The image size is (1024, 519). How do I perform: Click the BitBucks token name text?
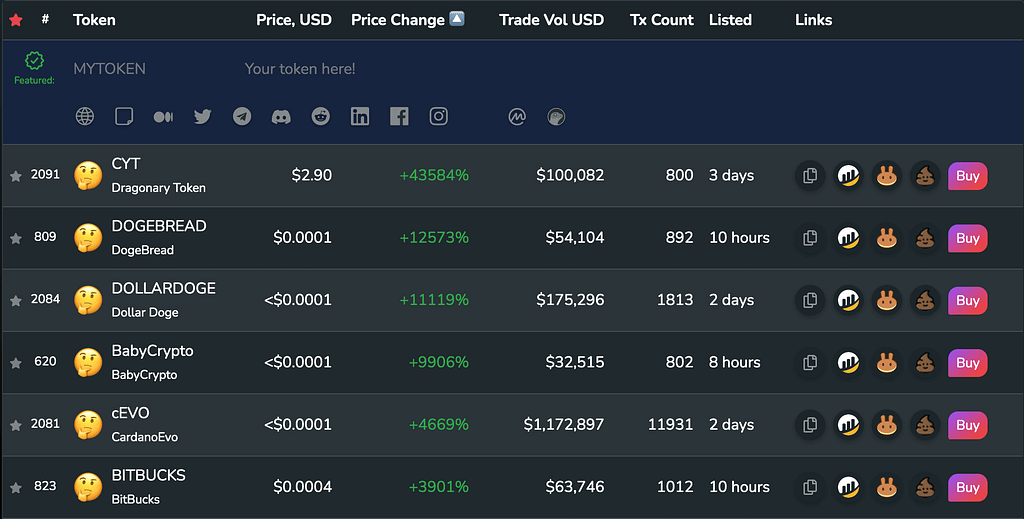(x=136, y=499)
